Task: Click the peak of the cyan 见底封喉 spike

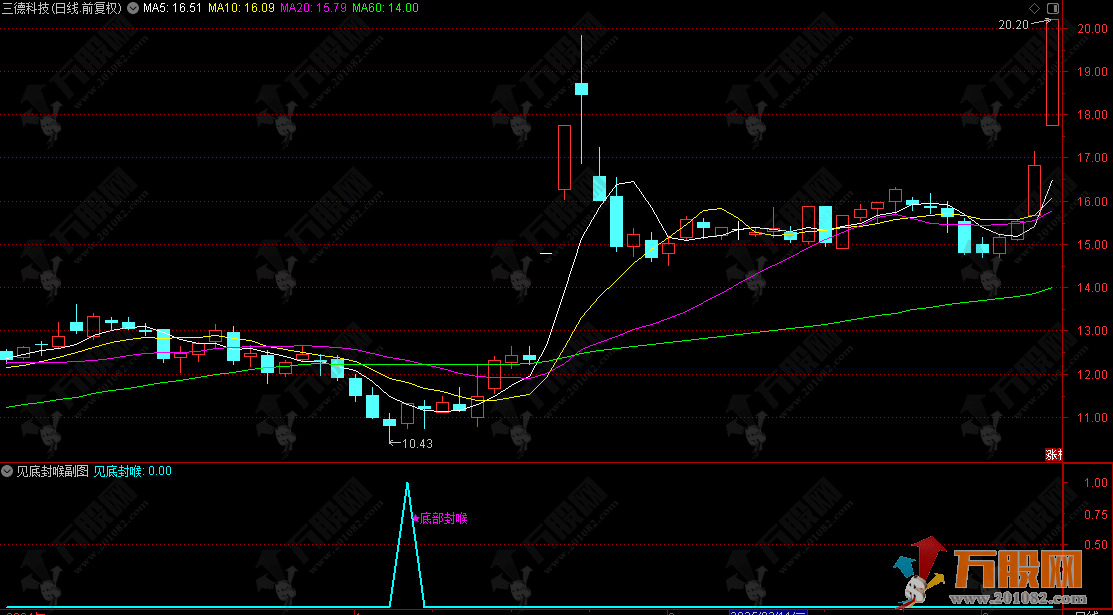Action: (x=407, y=484)
